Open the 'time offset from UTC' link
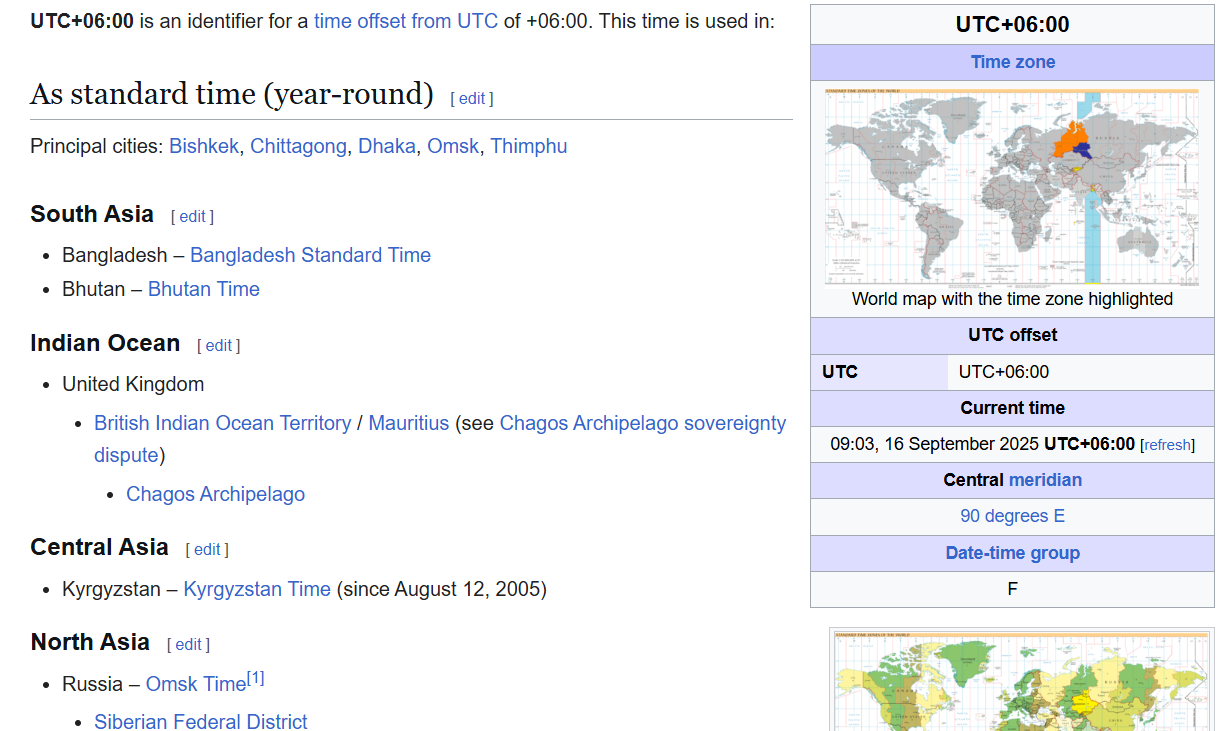 [x=406, y=21]
